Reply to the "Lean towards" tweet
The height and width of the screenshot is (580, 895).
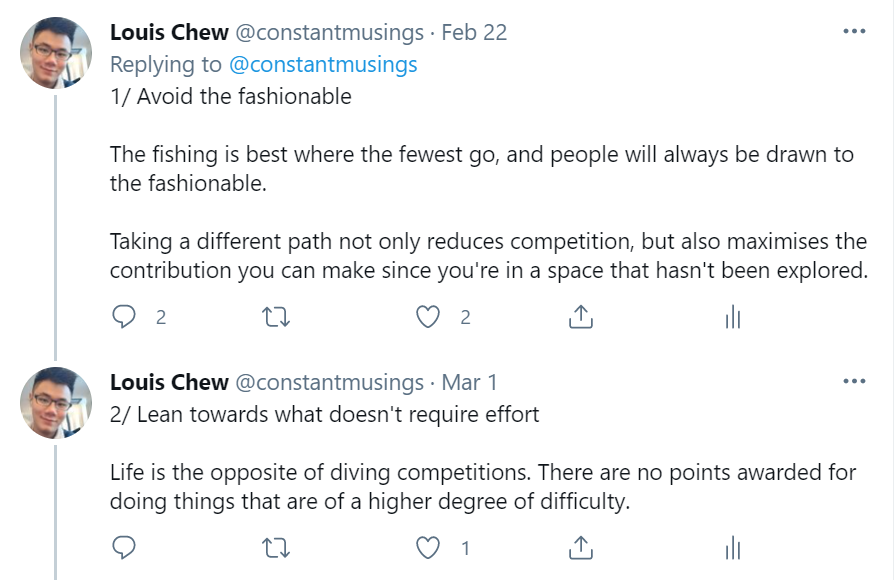(124, 548)
